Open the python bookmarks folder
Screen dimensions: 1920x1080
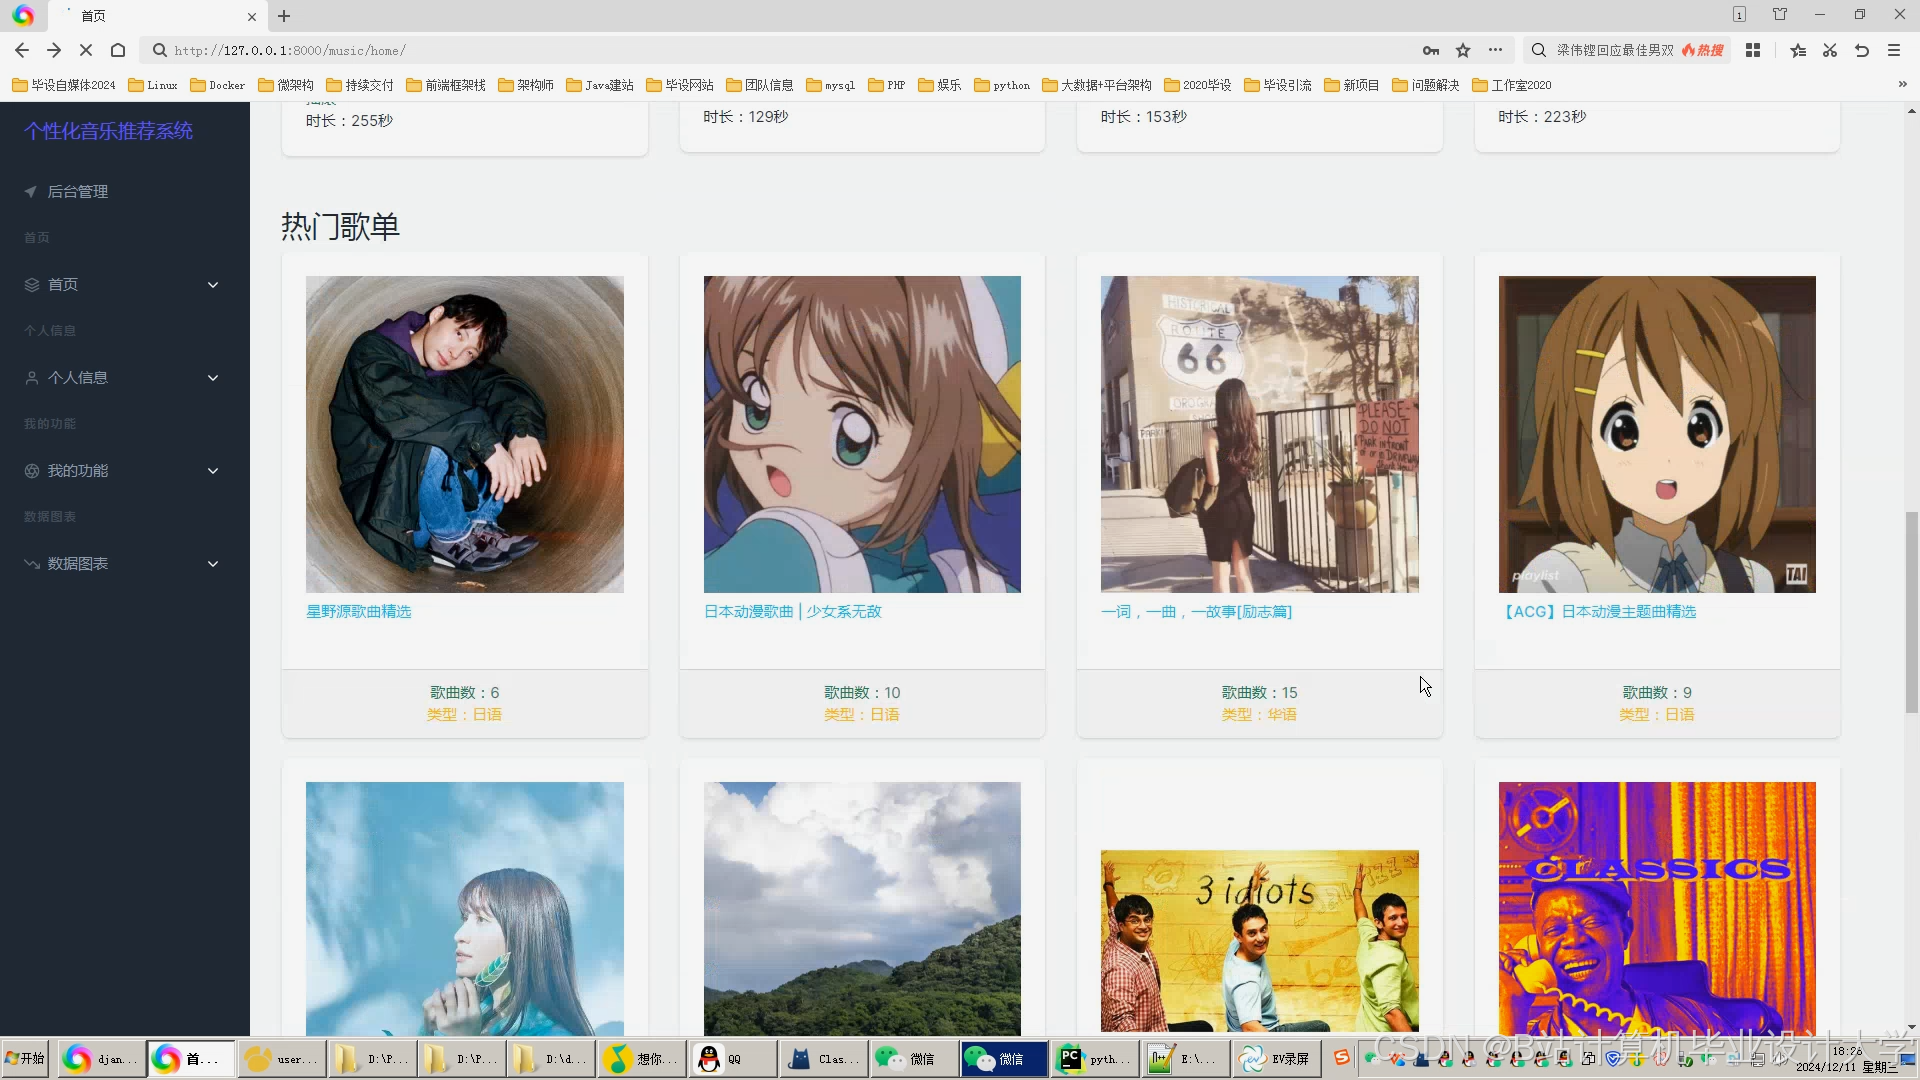click(1002, 85)
